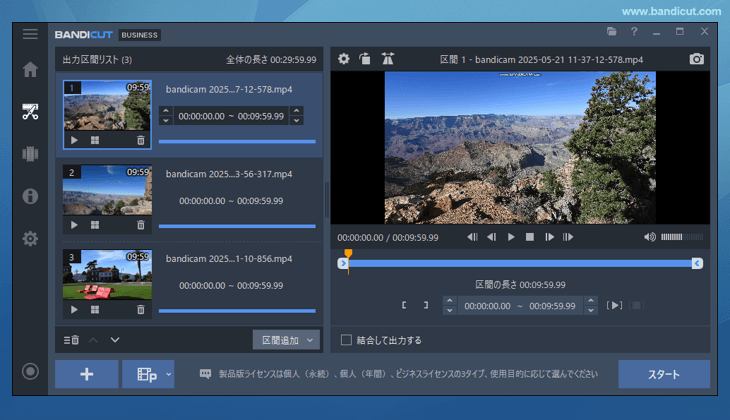Enable the 結合して出力する checkbox
This screenshot has height=420, width=730.
(346, 340)
